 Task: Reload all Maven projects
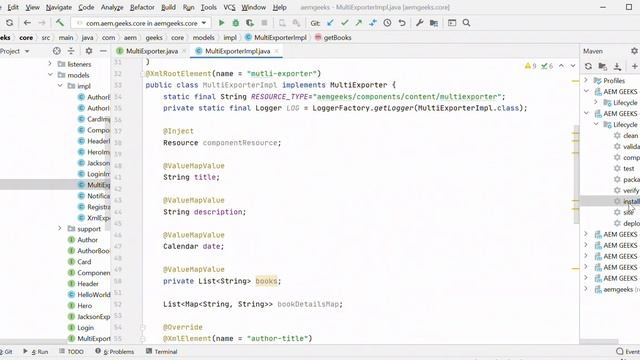pyautogui.click(x=588, y=66)
